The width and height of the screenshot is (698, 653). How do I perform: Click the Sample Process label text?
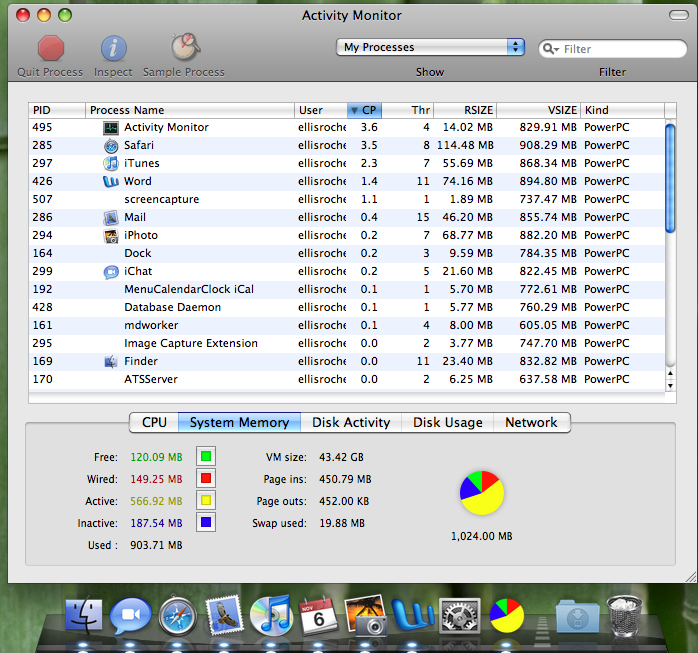coord(184,72)
